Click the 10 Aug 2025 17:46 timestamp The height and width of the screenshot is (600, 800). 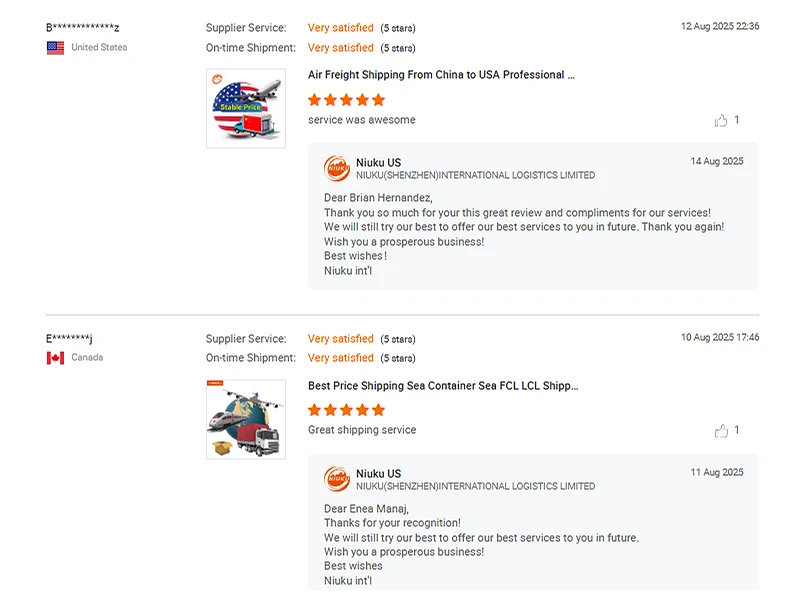pyautogui.click(x=720, y=337)
